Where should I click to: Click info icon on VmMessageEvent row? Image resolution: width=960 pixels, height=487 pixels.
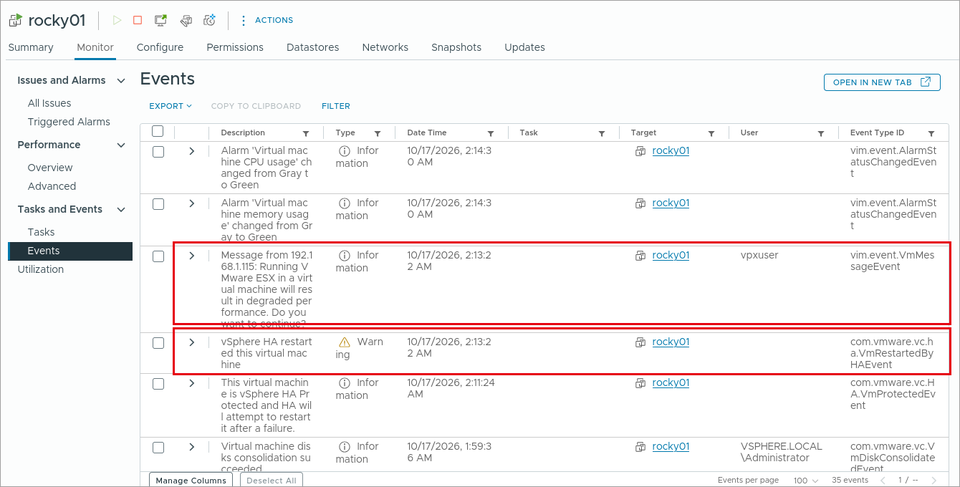(345, 255)
